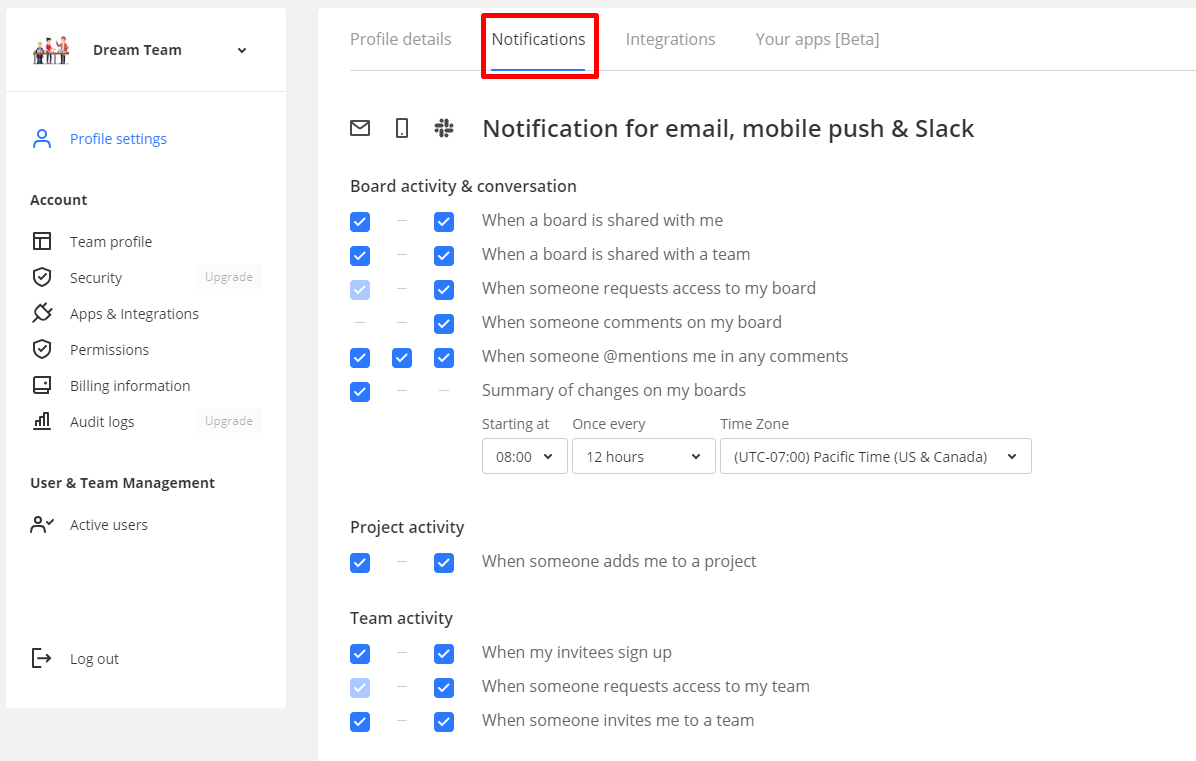Open the Profile details tab
Viewport: 1196px width, 761px height.
click(400, 39)
